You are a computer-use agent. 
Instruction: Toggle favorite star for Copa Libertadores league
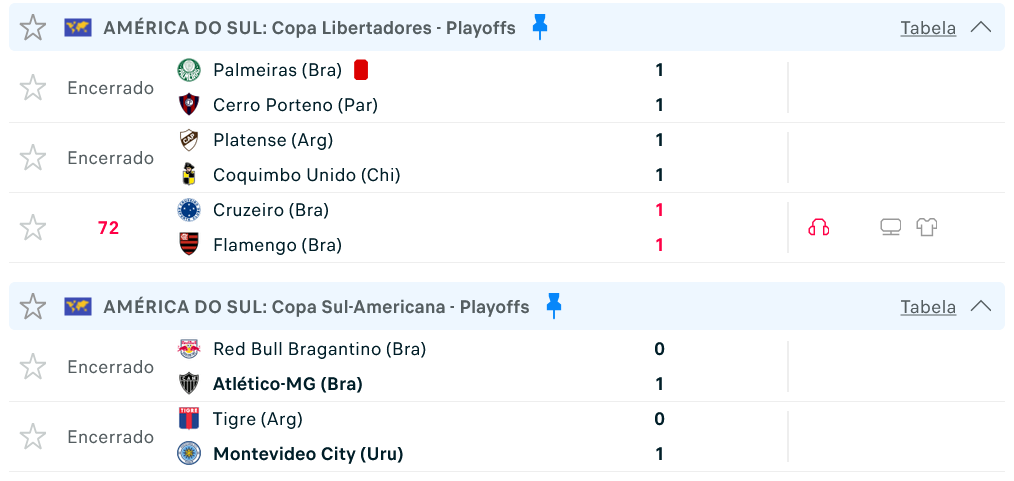pos(32,27)
